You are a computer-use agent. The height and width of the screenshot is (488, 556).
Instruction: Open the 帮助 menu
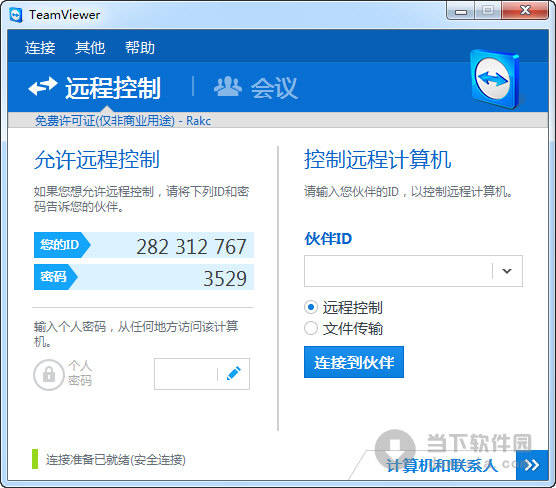point(140,48)
